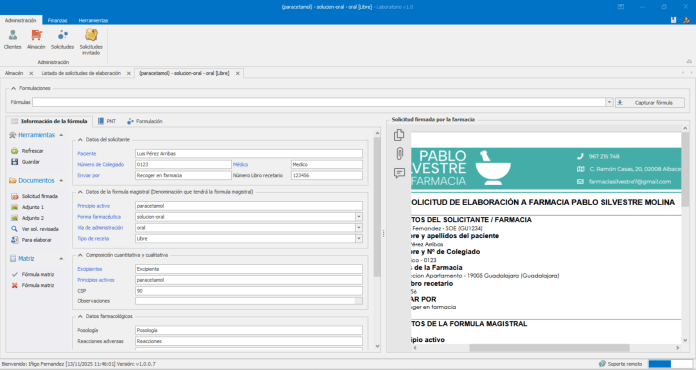This screenshot has width=696, height=370.
Task: Switch to Listado de solicitudes de elaboración tab
Action: (81, 73)
